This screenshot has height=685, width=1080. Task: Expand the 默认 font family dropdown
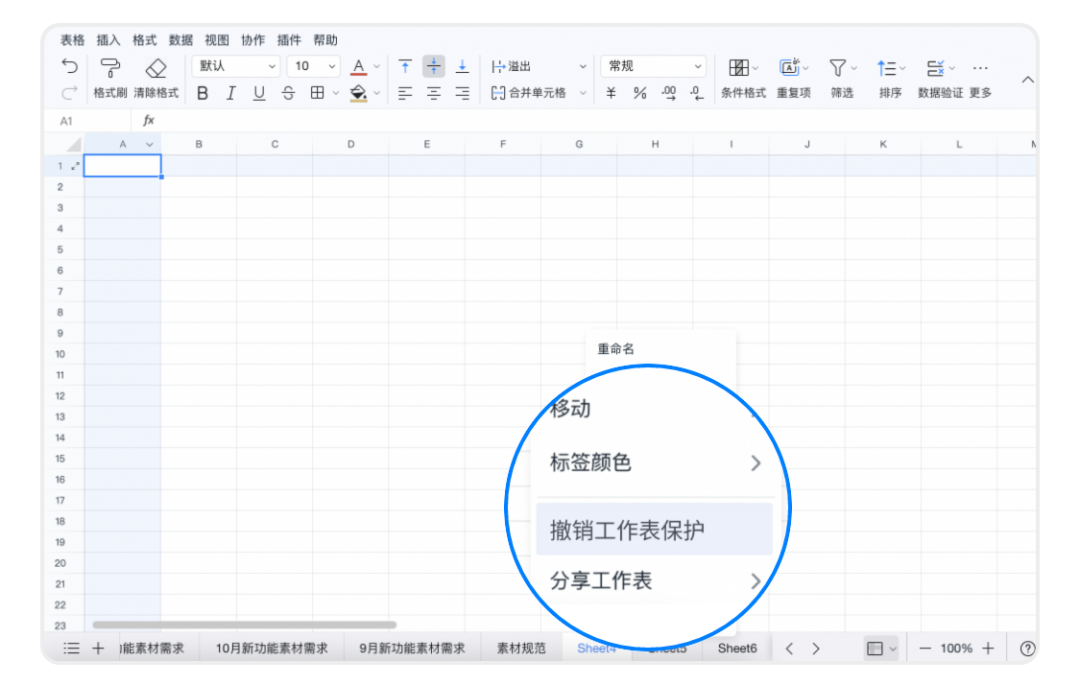coord(237,67)
